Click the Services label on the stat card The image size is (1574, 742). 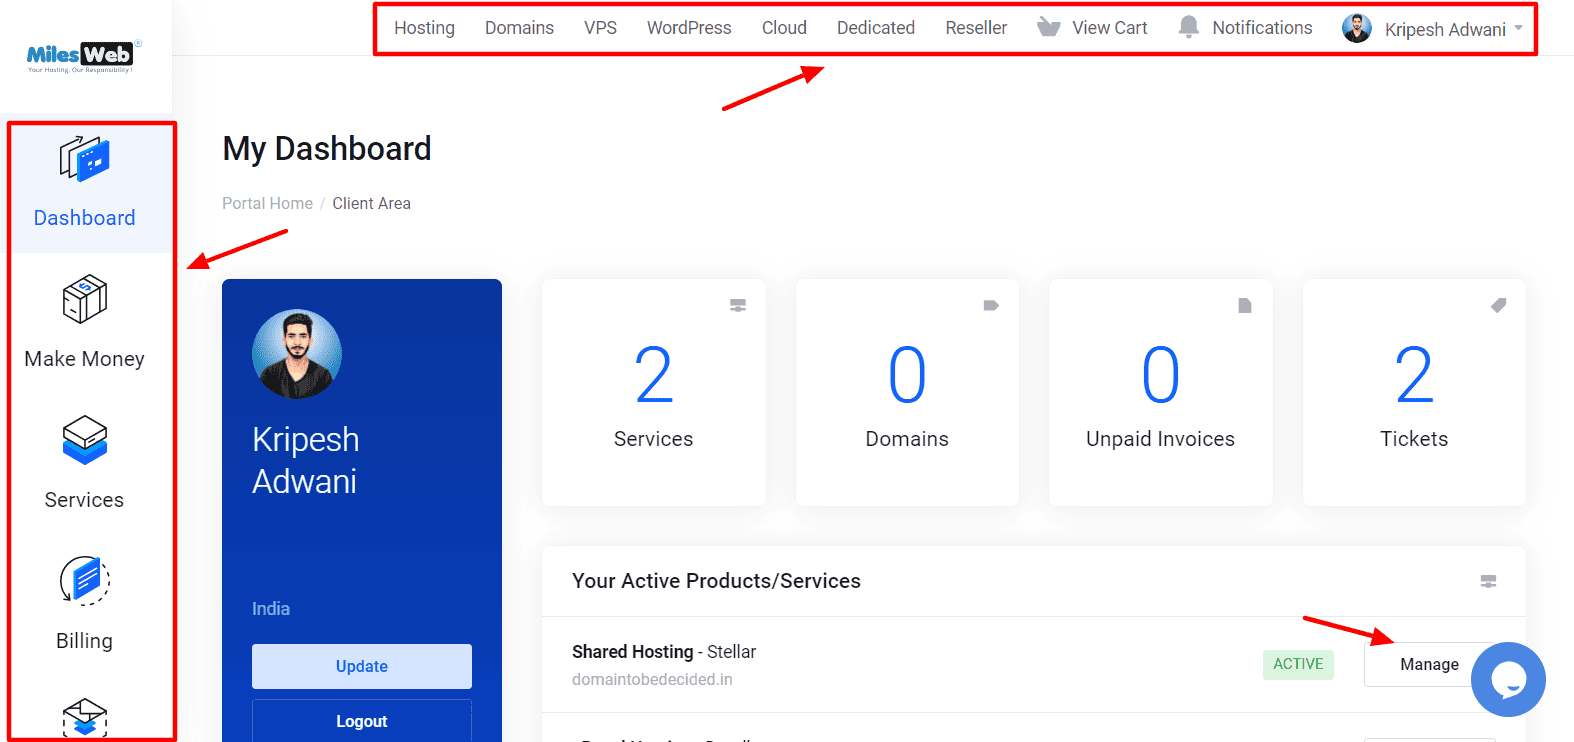pyautogui.click(x=654, y=439)
